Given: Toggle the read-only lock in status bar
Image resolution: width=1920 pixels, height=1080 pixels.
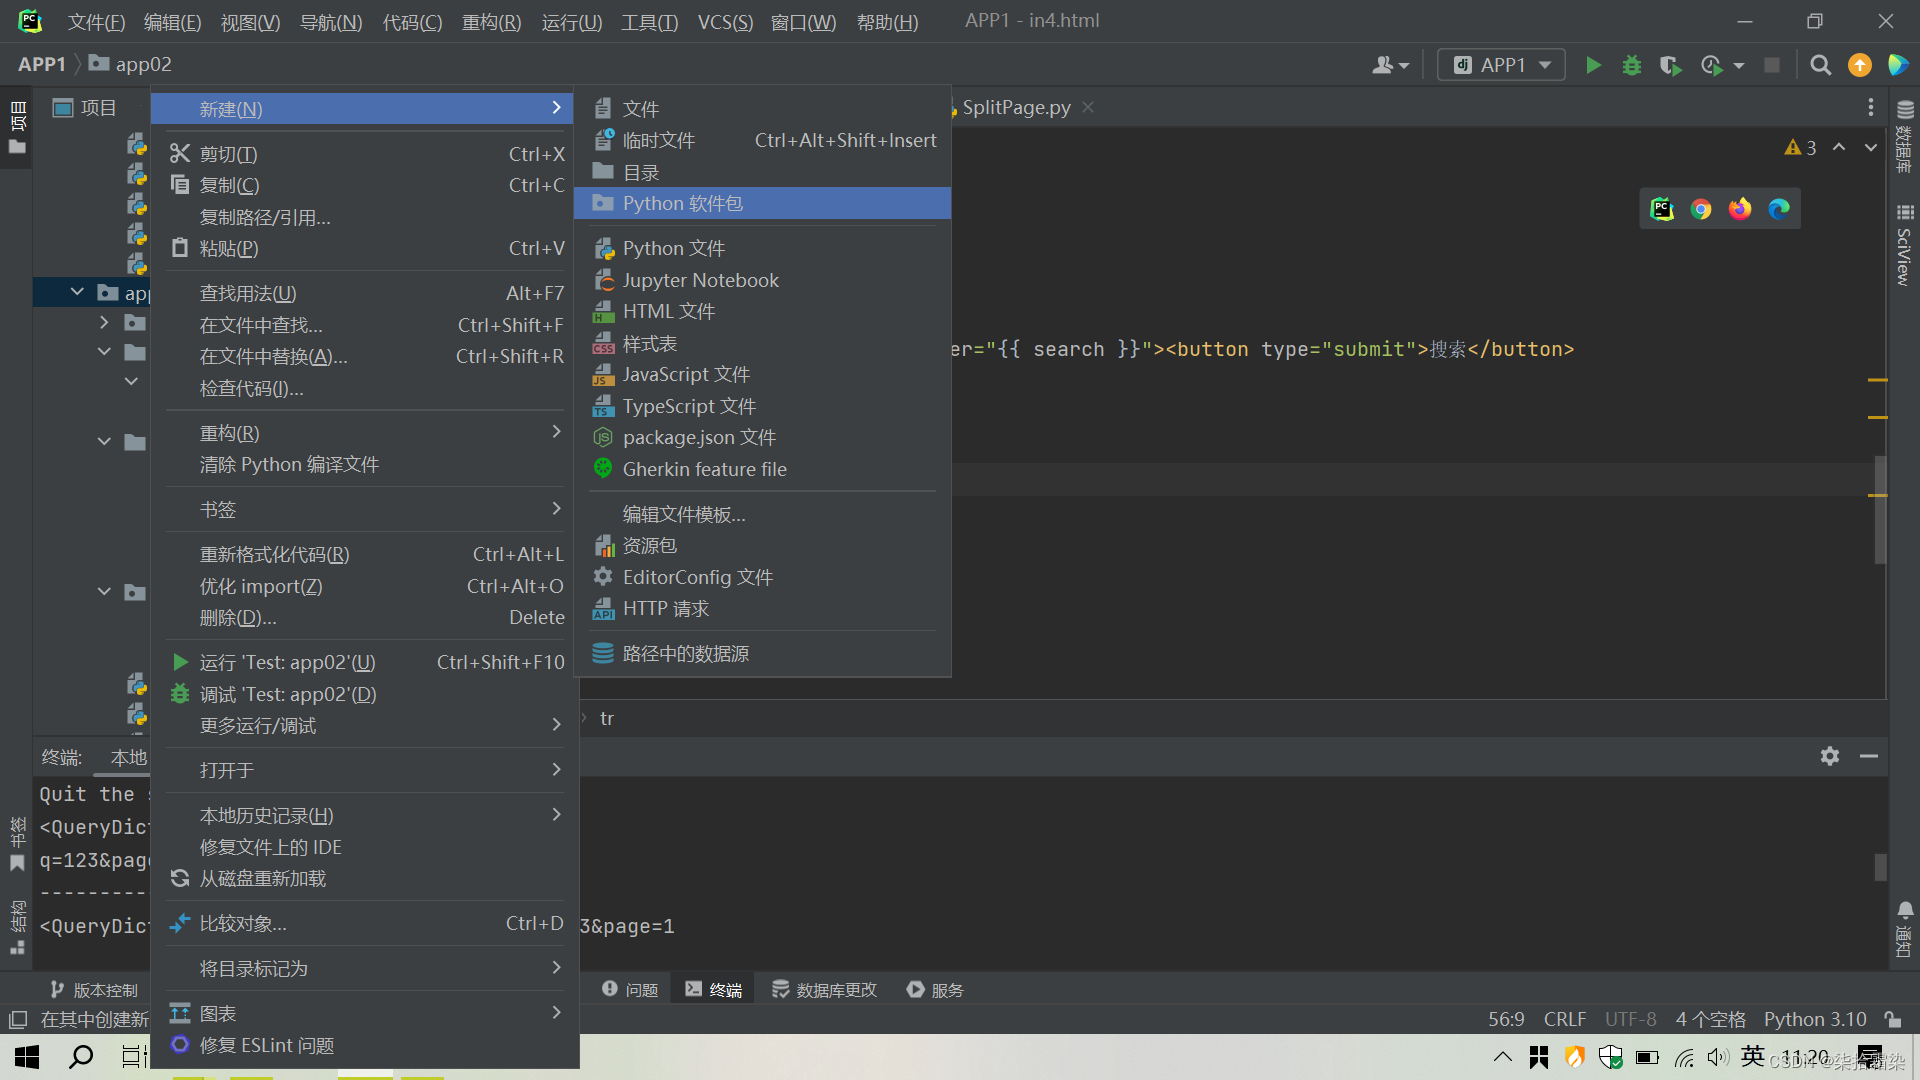Looking at the screenshot, I should coord(1895,1019).
